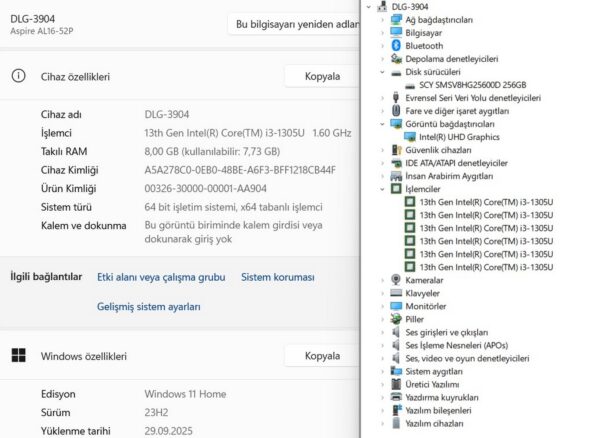Click the Kameralar (cameras) category icon

pyautogui.click(x=396, y=280)
